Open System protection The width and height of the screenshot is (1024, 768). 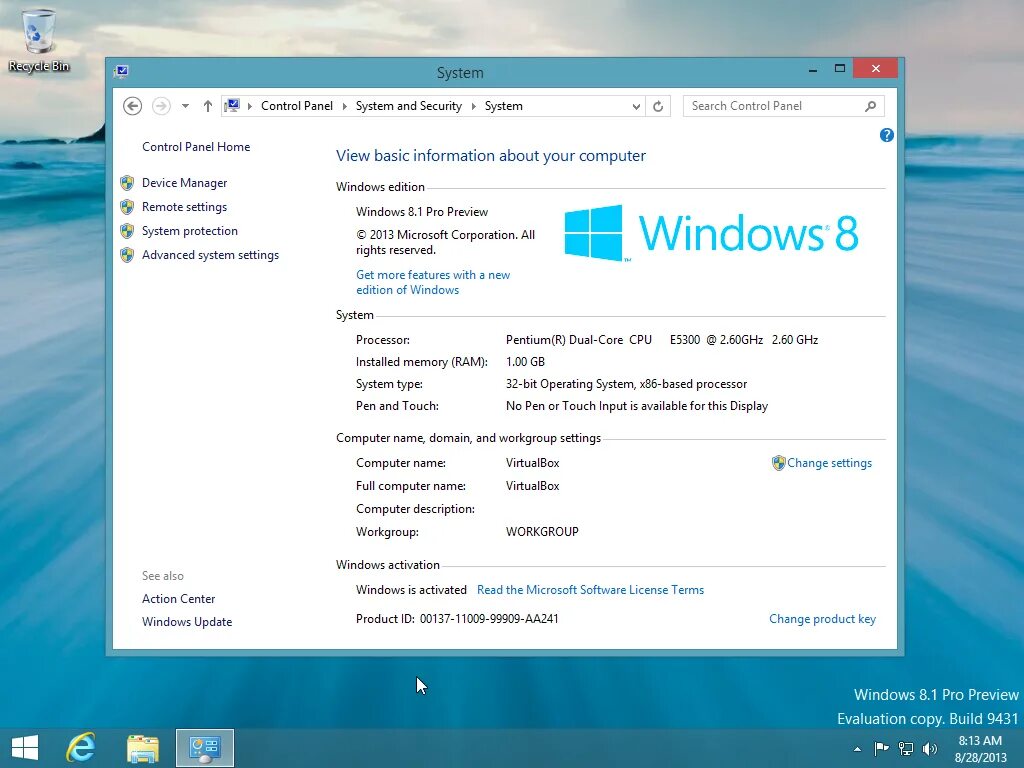(190, 231)
